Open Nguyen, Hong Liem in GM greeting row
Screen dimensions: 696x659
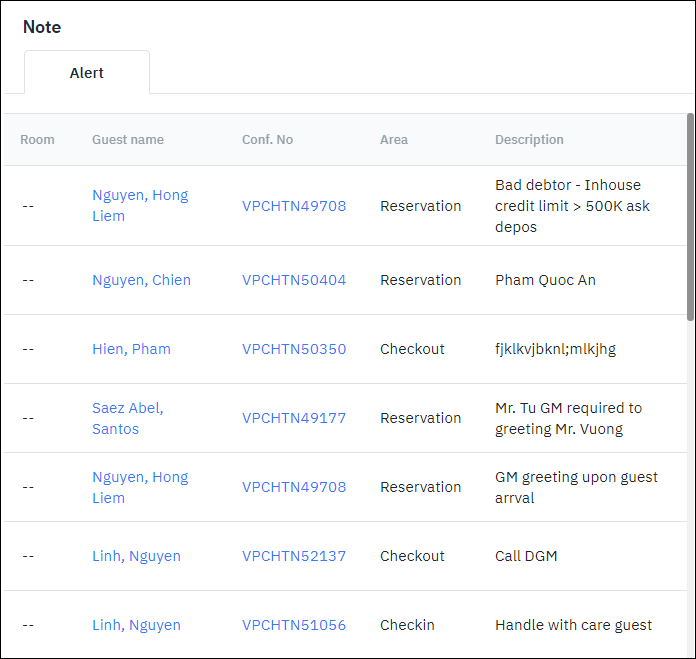(x=140, y=487)
